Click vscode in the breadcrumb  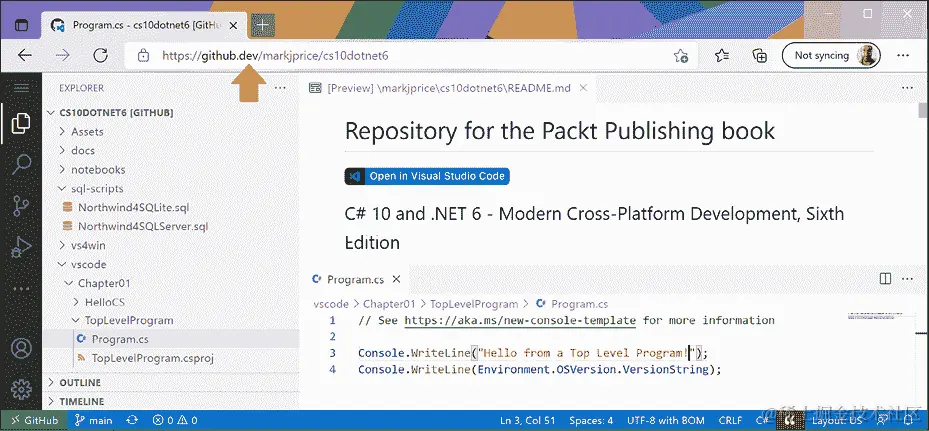coord(331,304)
